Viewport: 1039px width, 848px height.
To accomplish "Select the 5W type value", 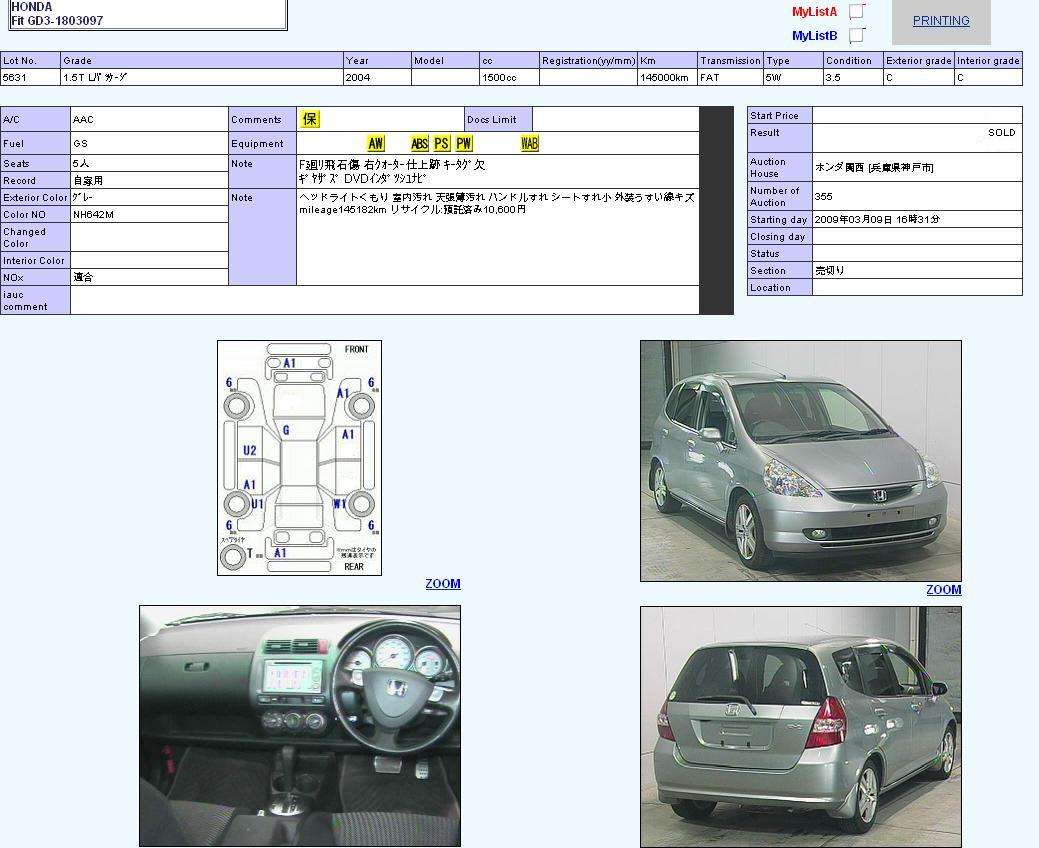I will (x=774, y=78).
